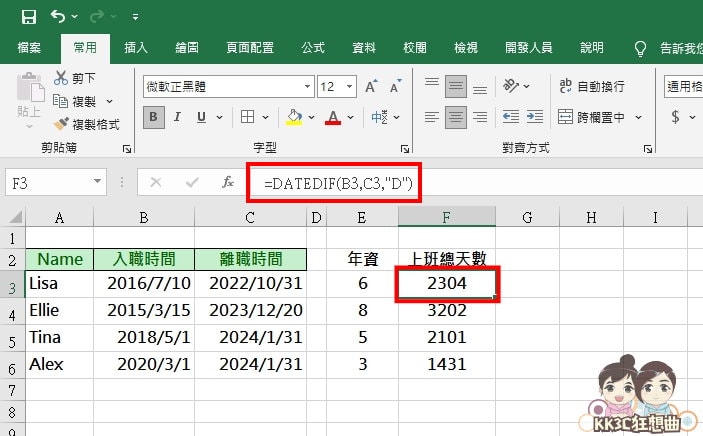The image size is (703, 436).
Task: Click the Cut (剪下) scissors icon
Action: (x=62, y=78)
